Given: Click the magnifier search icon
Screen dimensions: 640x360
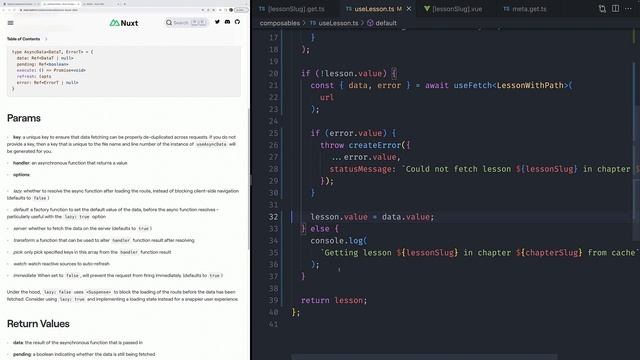Looking at the screenshot, I should 169,23.
